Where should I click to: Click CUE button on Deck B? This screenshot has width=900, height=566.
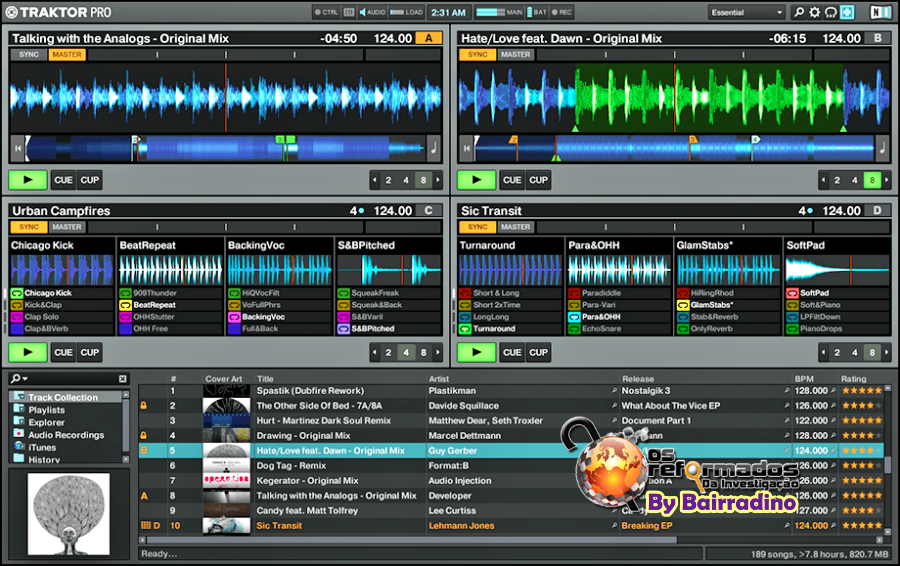click(x=512, y=180)
